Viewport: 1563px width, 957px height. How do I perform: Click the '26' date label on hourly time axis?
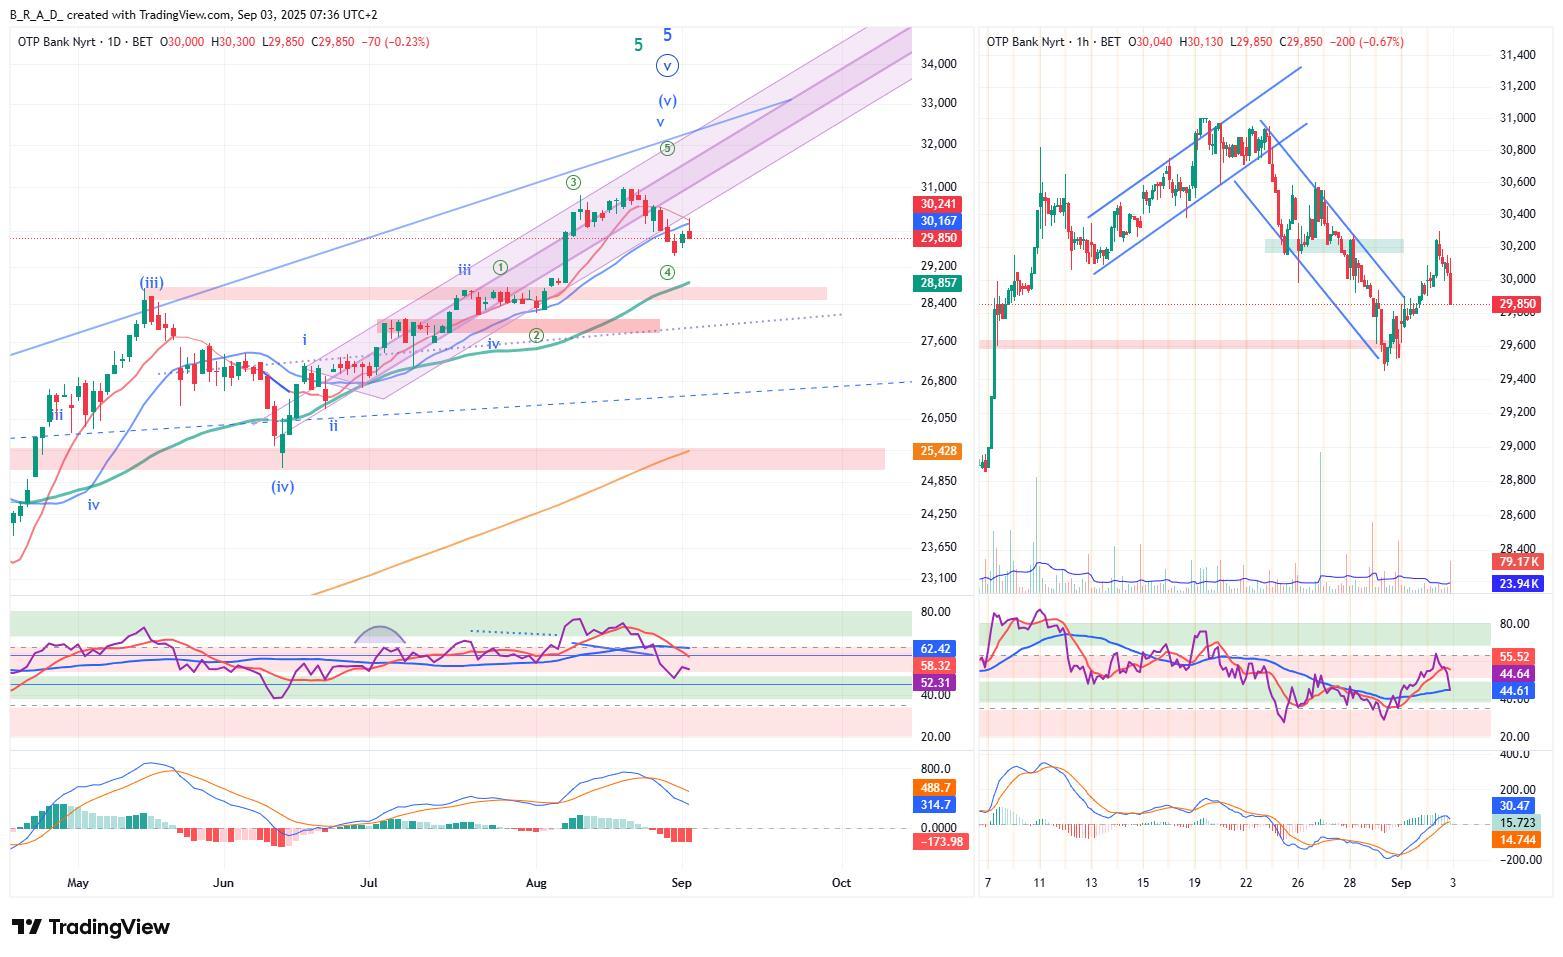pos(1297,883)
